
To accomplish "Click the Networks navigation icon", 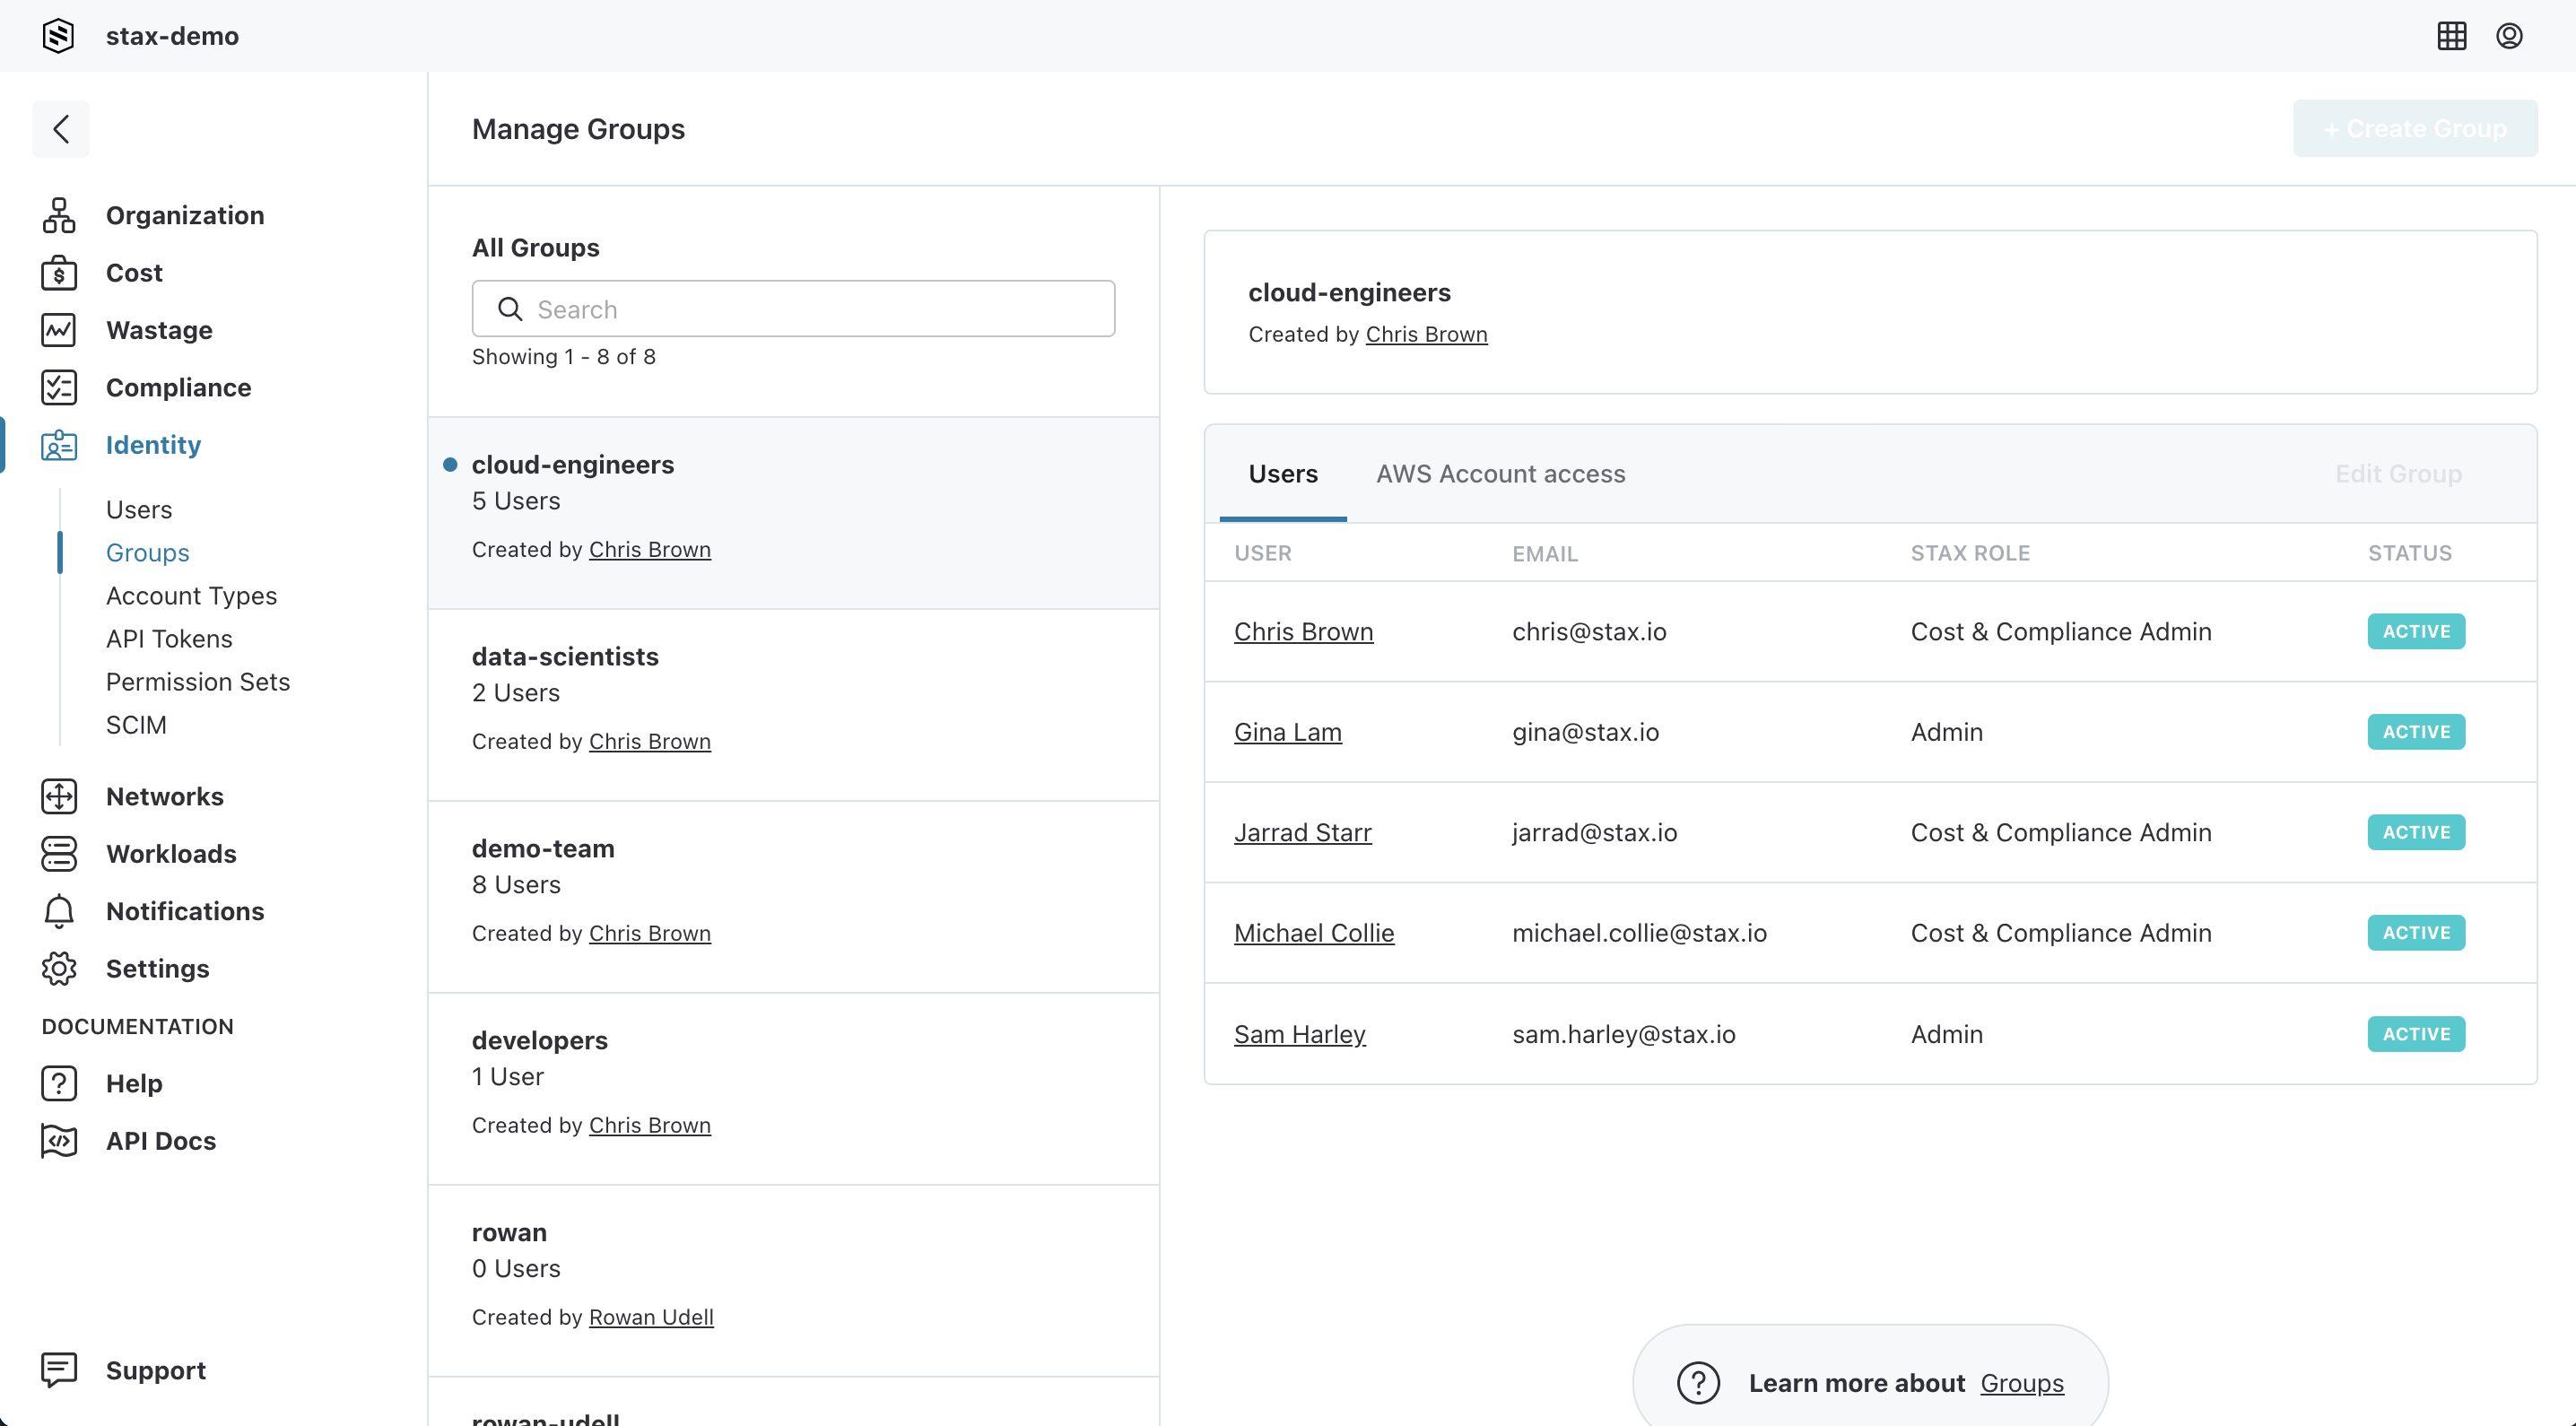I will (57, 796).
